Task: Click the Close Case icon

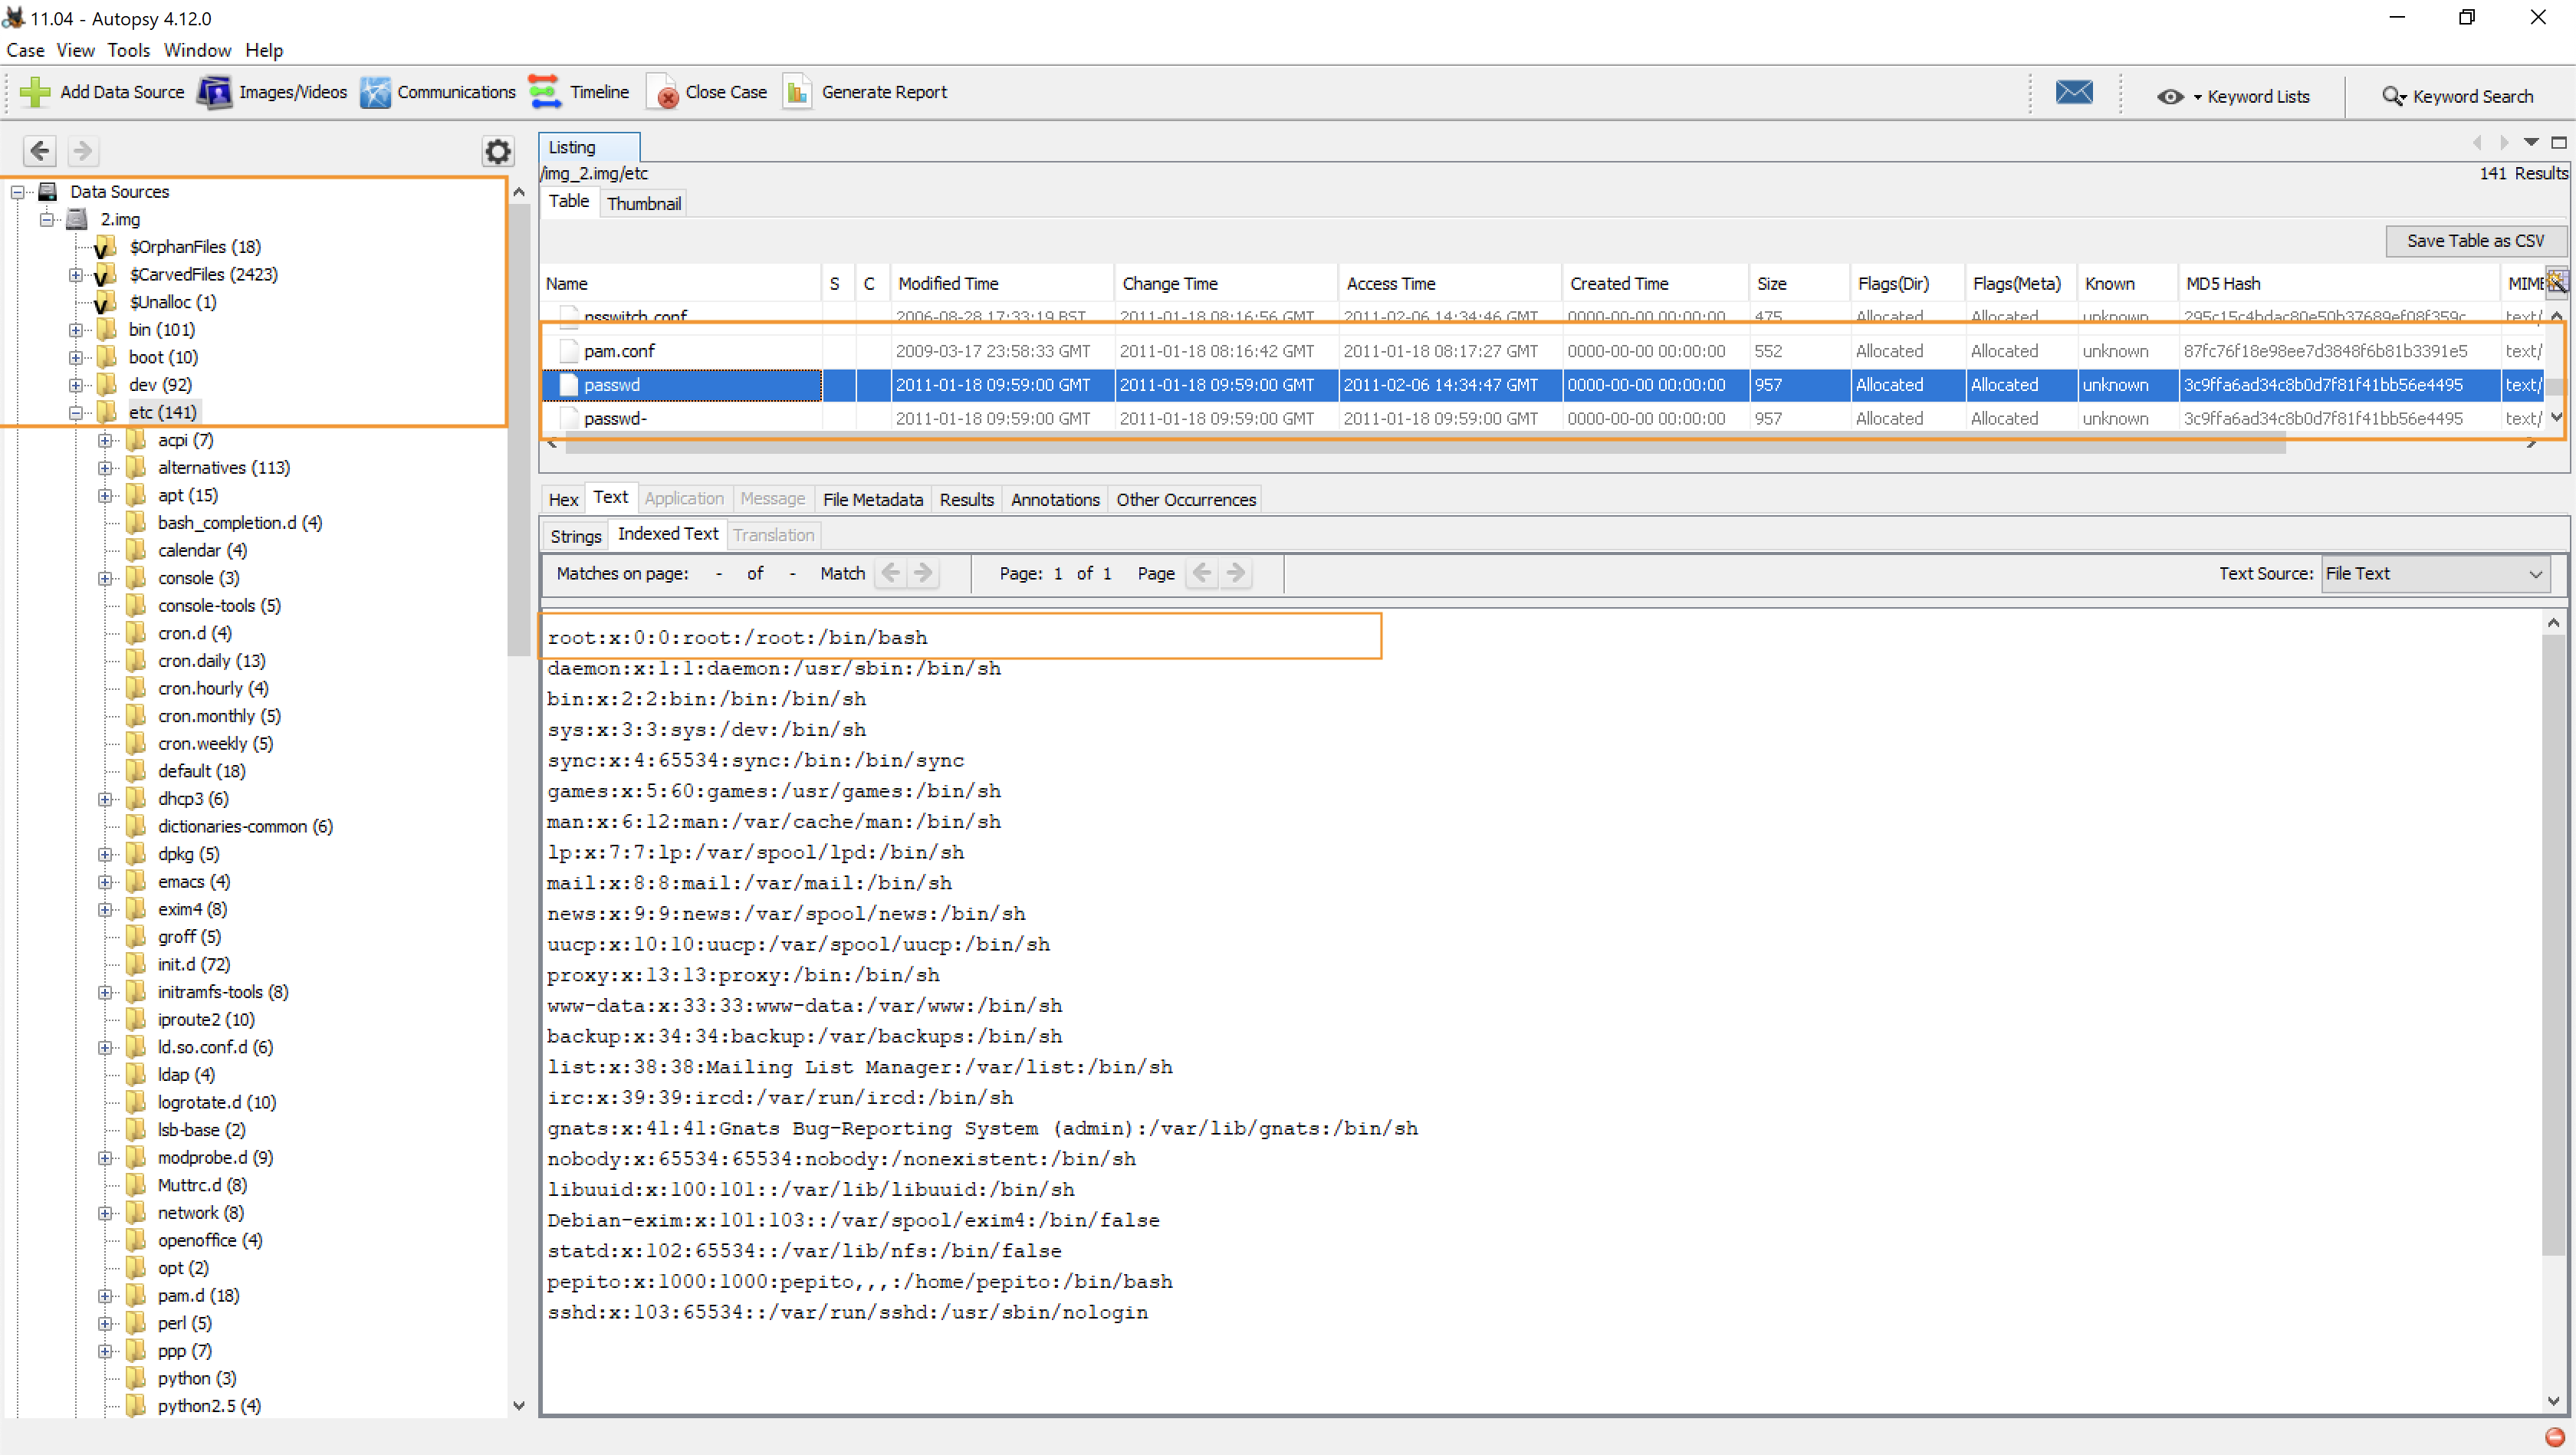Action: tap(662, 92)
